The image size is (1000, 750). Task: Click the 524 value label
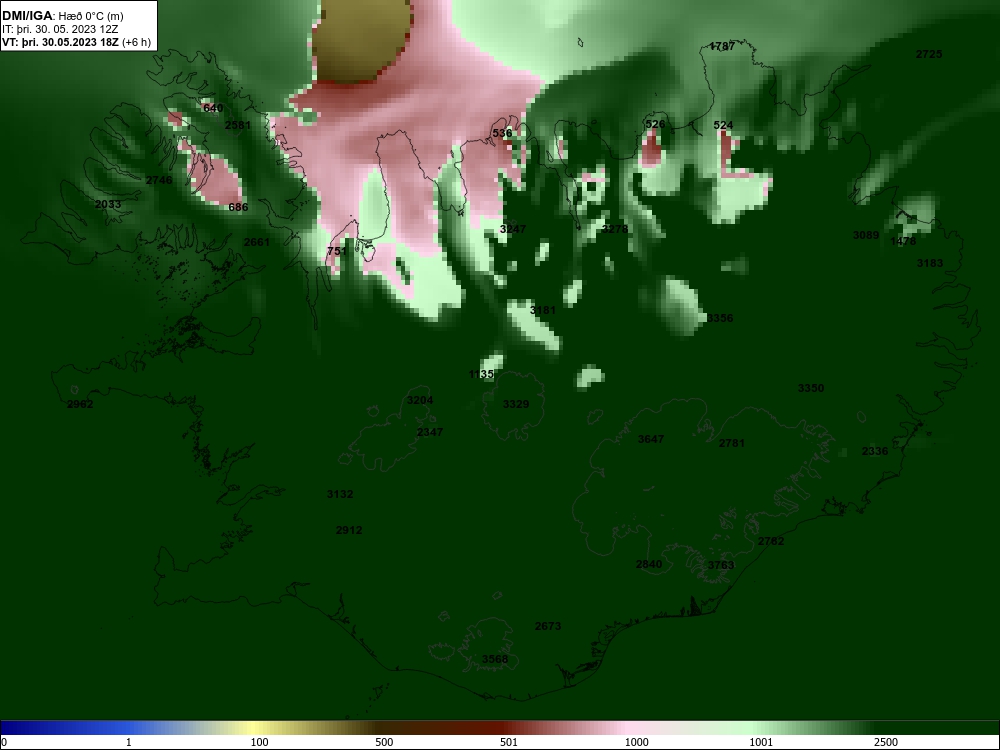click(723, 126)
